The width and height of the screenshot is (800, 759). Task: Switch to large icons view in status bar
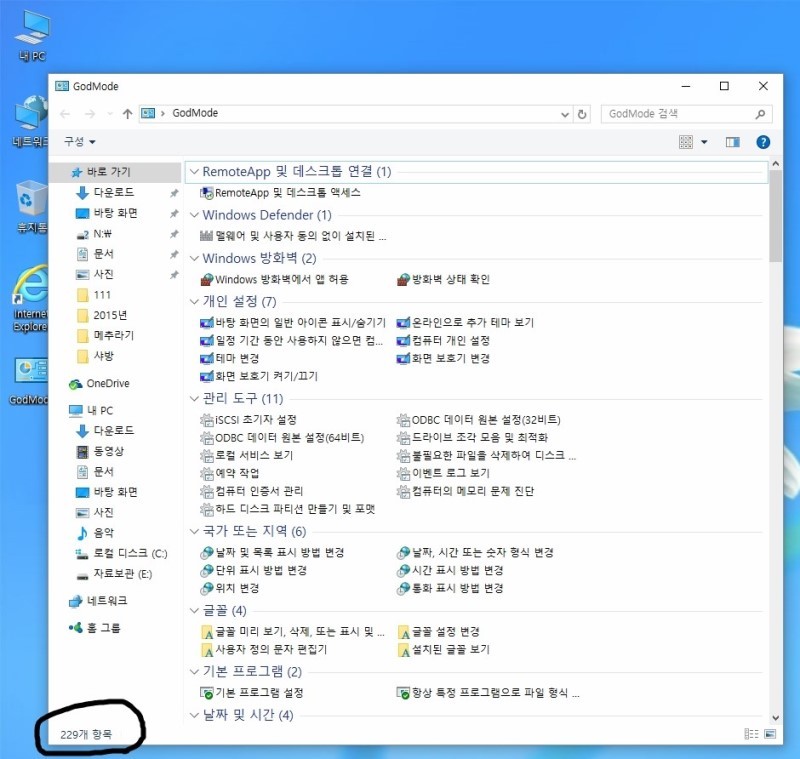770,733
